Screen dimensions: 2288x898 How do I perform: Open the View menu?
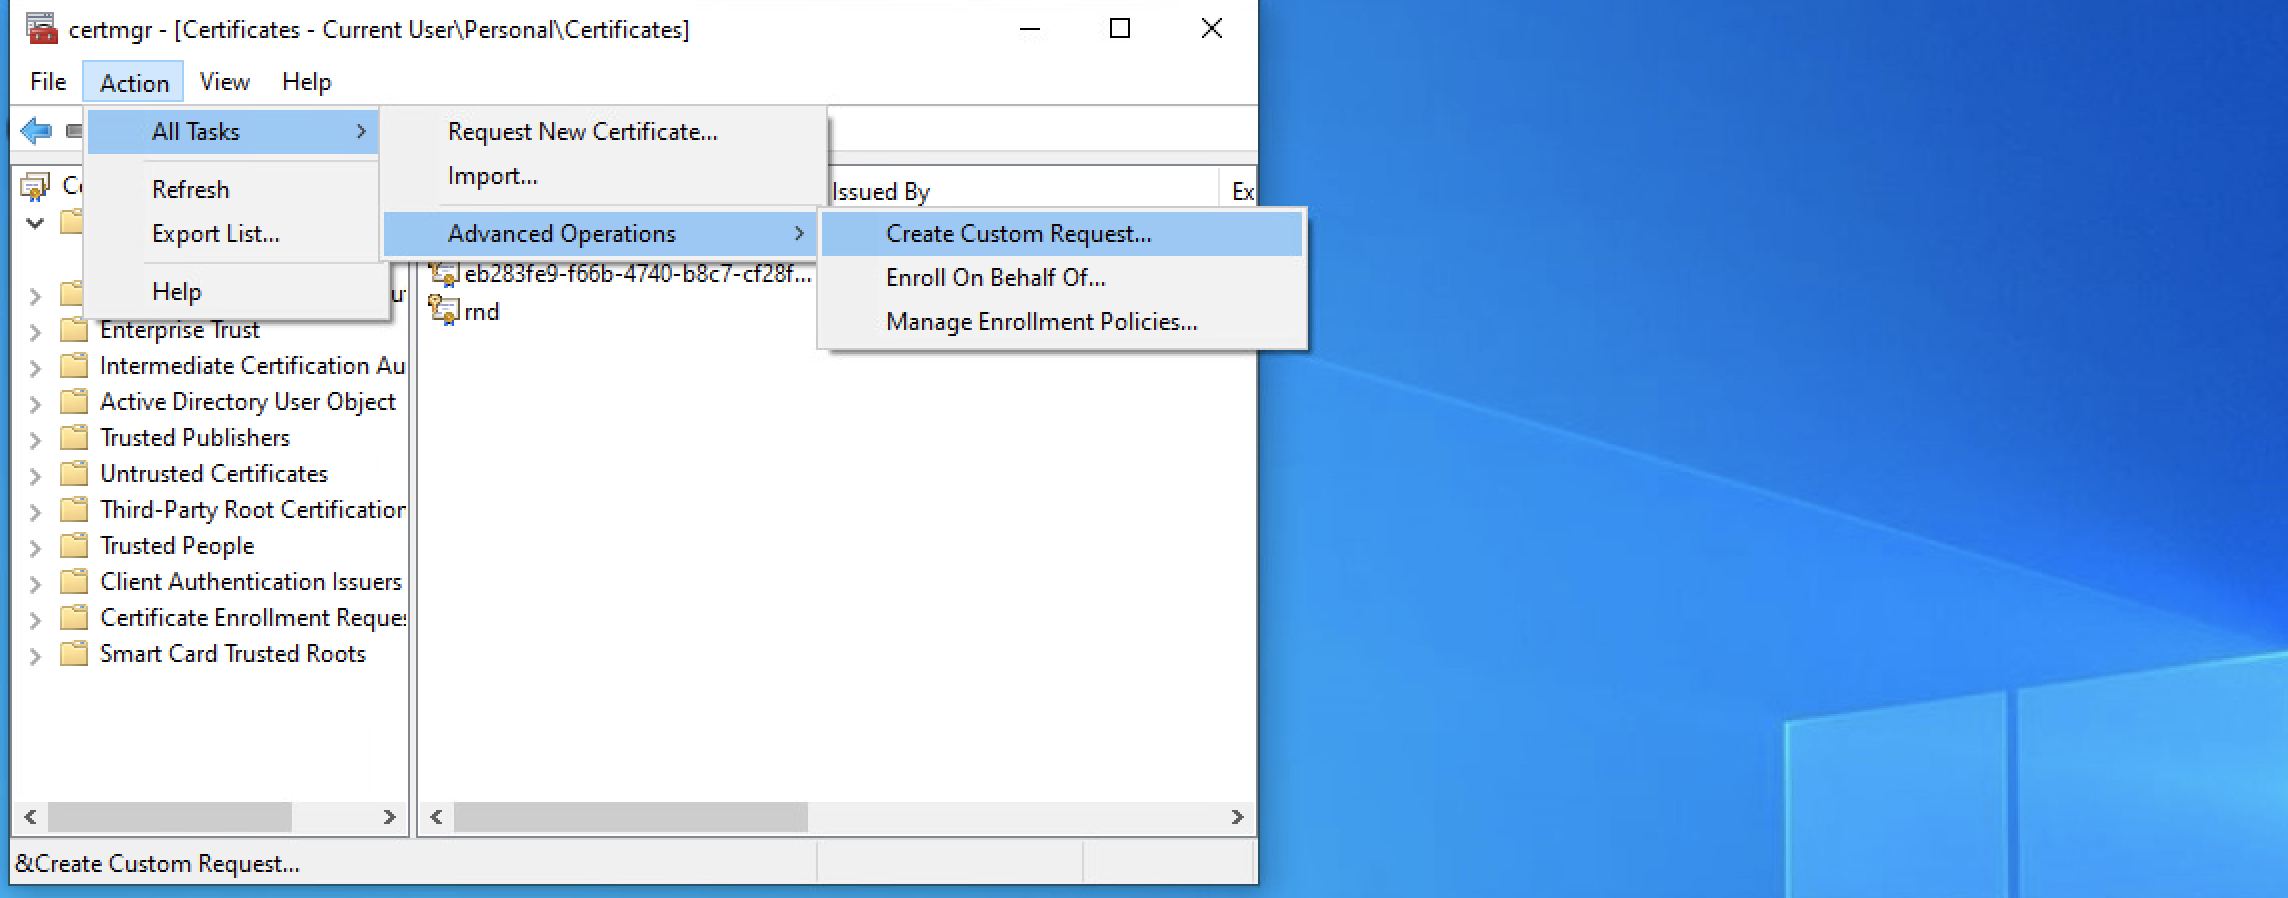click(x=224, y=82)
